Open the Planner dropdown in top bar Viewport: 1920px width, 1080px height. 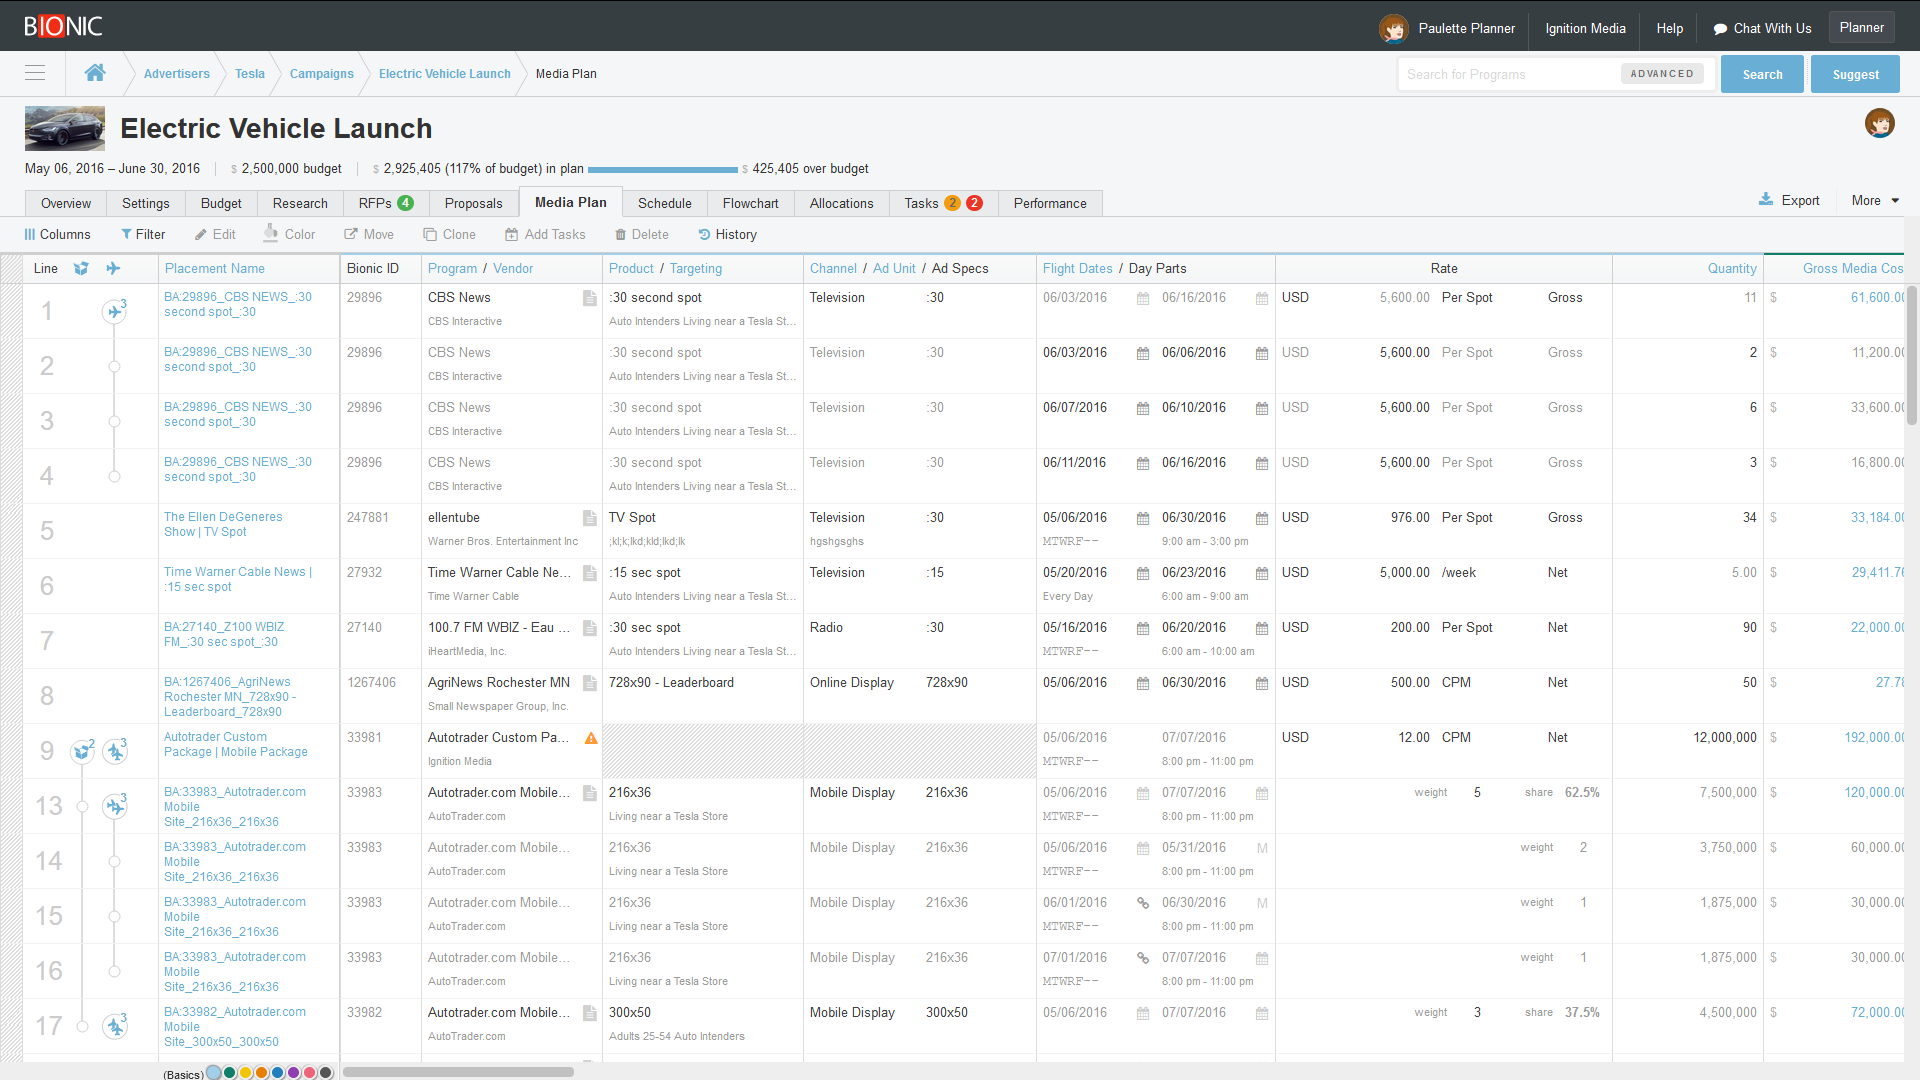(1861, 28)
